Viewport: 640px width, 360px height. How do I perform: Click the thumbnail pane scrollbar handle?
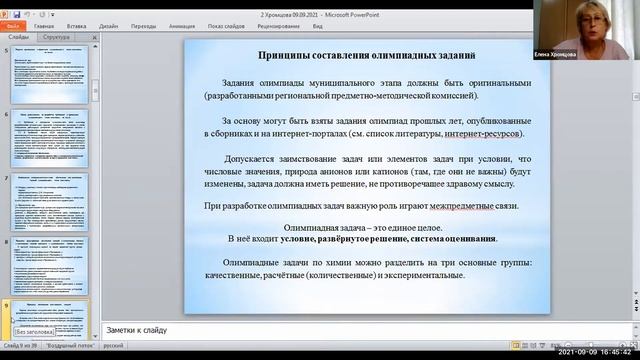tap(96, 90)
